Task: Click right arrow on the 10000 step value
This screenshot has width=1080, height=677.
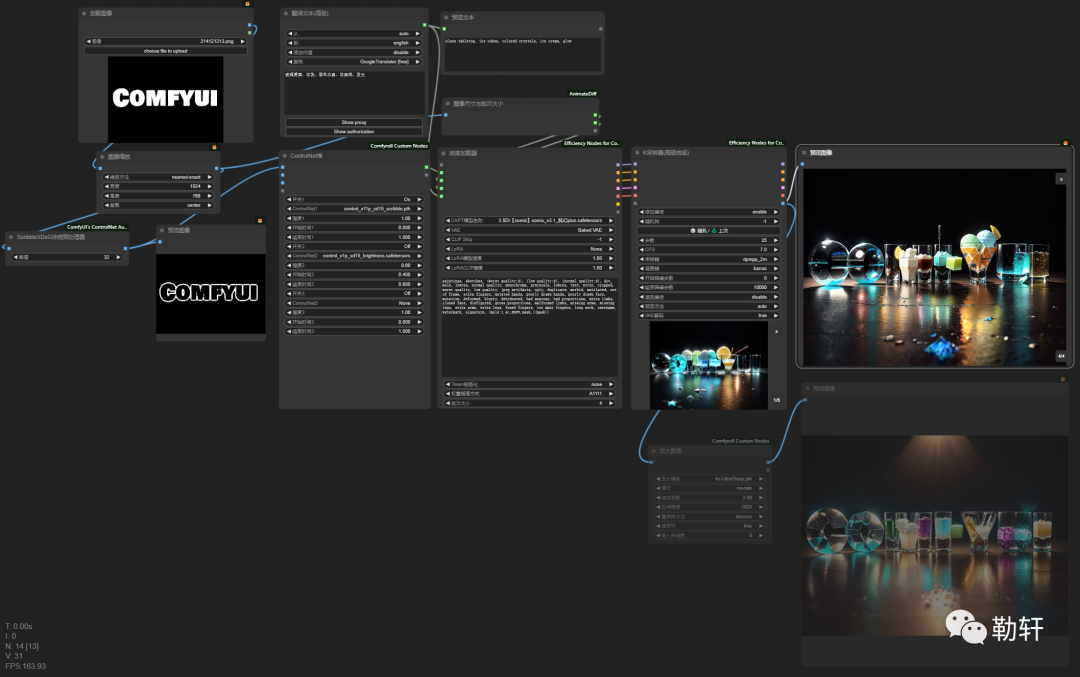Action: (776, 287)
